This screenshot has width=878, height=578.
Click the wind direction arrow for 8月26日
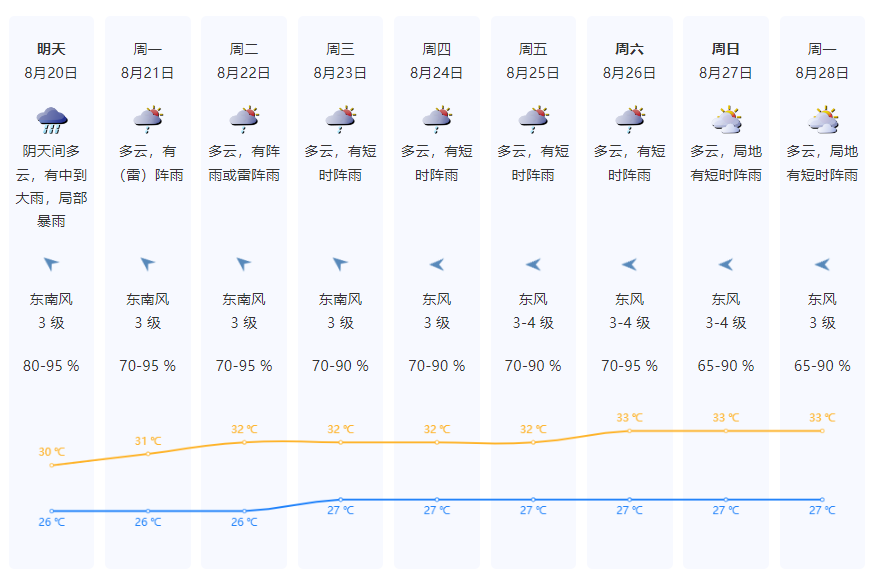(x=629, y=264)
